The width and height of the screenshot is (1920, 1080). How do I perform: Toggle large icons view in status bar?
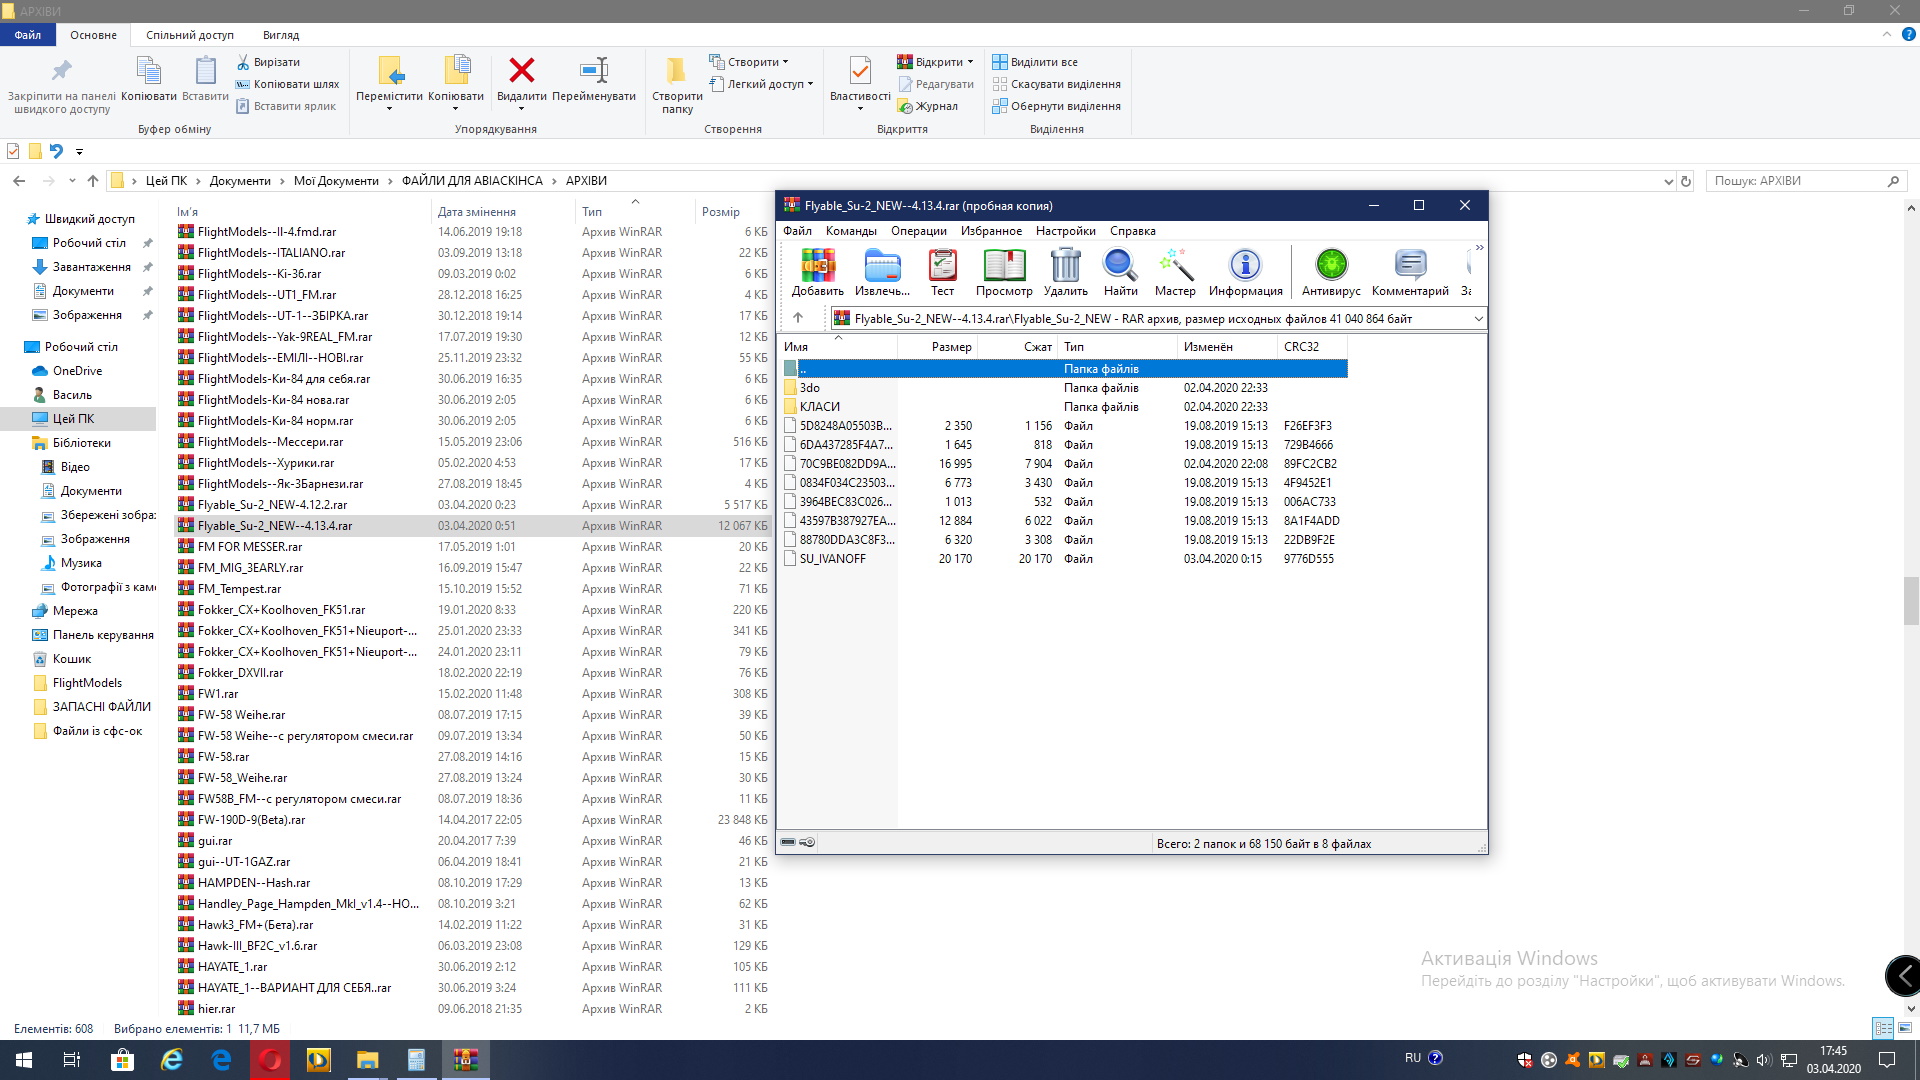[1905, 1028]
